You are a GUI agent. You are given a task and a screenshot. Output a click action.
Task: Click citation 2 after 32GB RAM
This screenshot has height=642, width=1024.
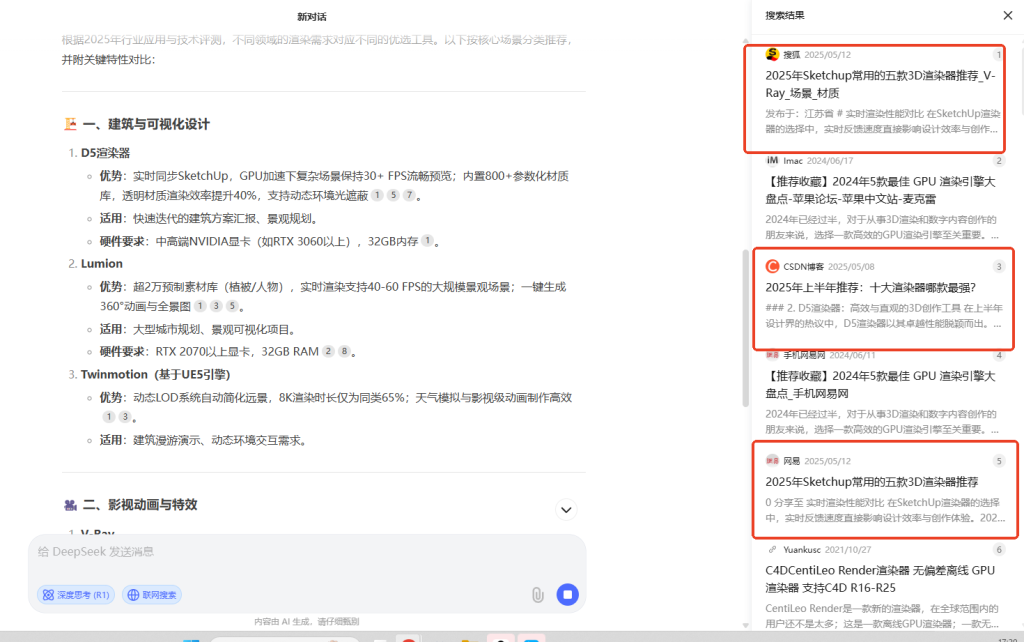point(328,351)
